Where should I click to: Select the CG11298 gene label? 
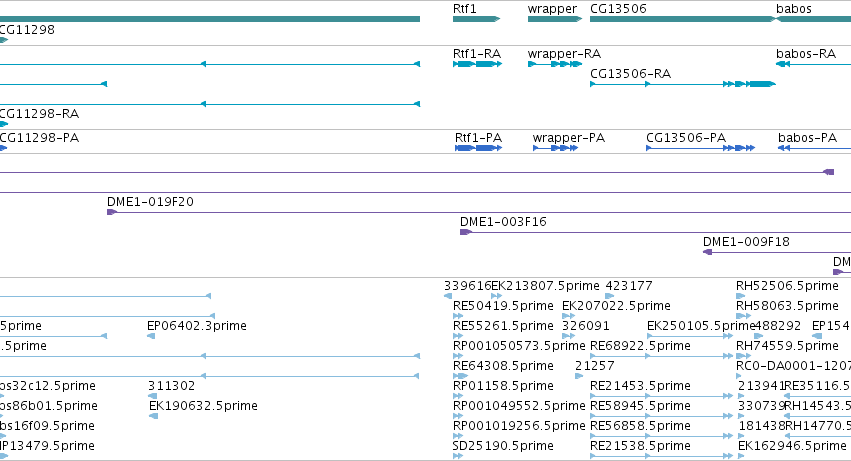point(27,30)
